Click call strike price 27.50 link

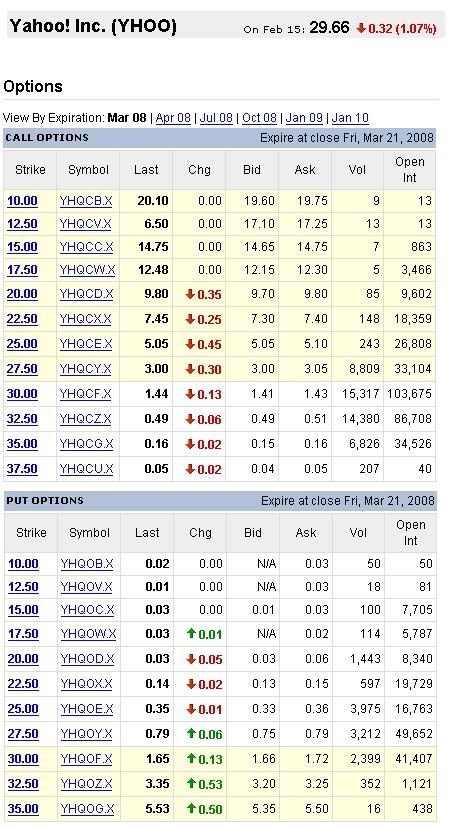coord(22,369)
